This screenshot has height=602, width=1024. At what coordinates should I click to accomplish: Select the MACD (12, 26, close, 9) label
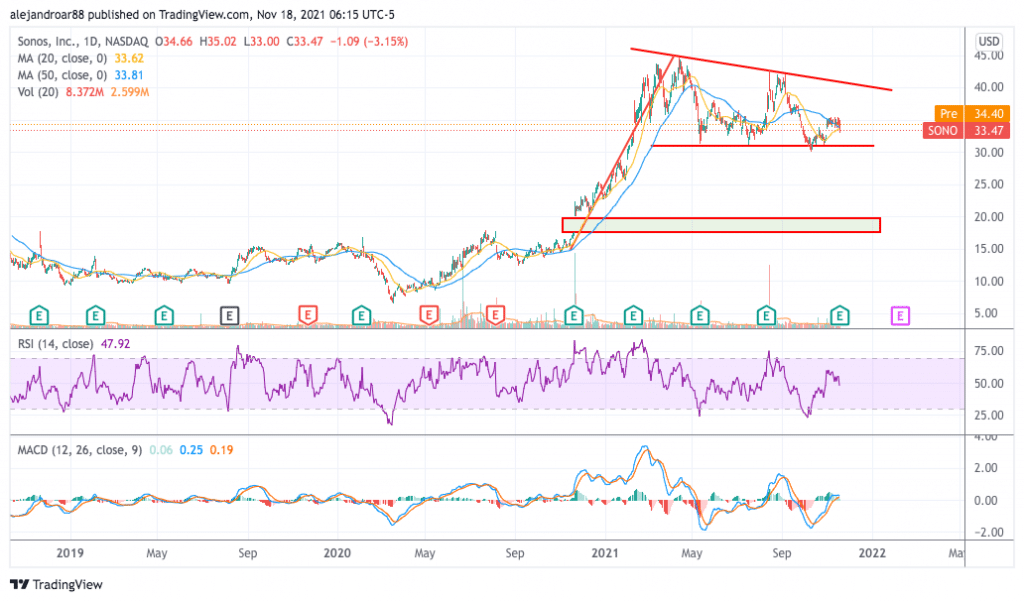click(80, 450)
